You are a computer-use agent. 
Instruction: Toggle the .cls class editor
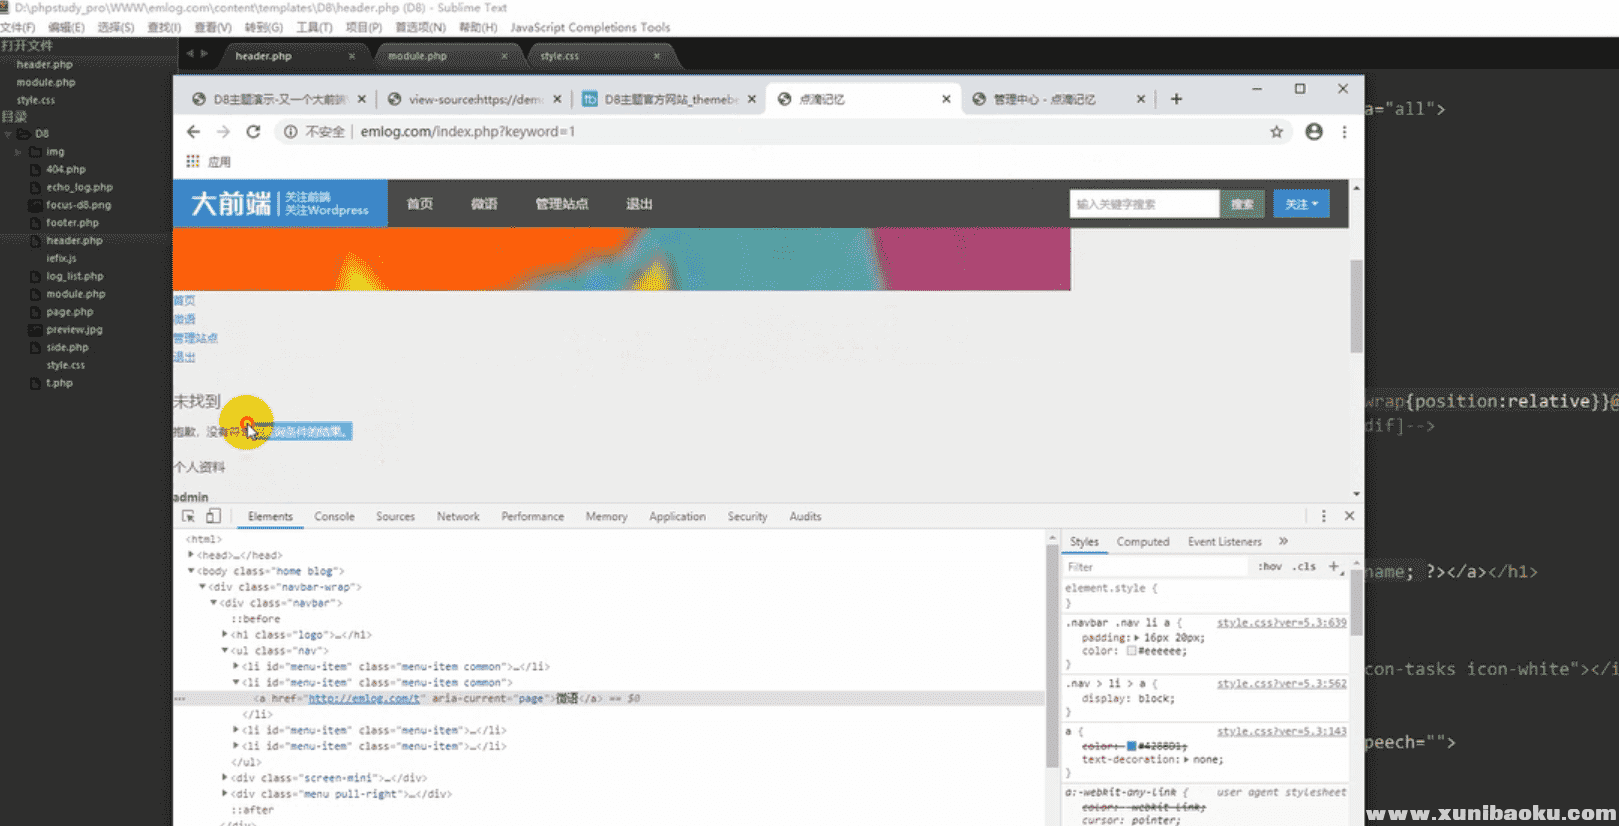coord(1303,566)
